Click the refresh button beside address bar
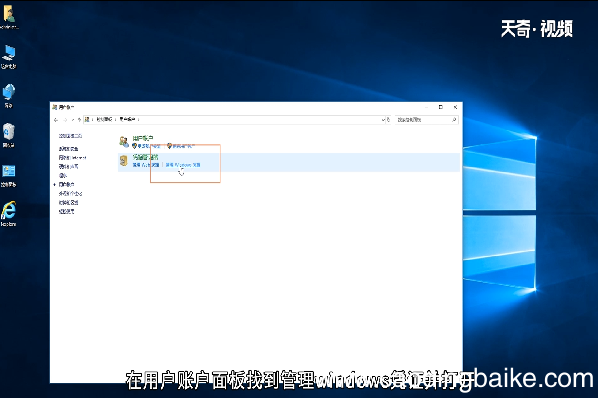Screen dimensions: 598x398 tap(388, 120)
